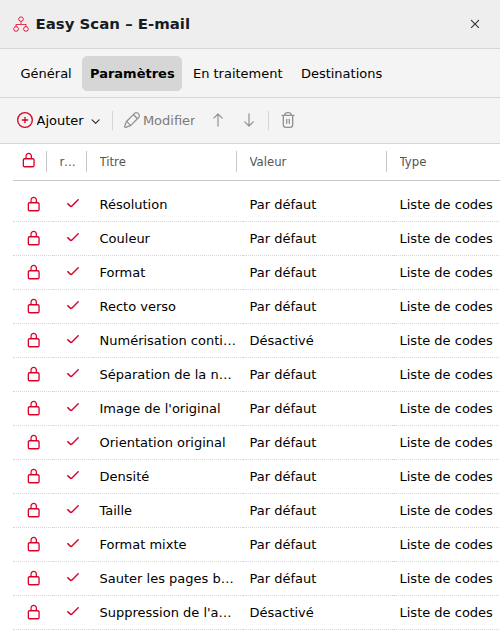Close the Easy Scan – E-mail panel
500x638 pixels.
pos(475,24)
